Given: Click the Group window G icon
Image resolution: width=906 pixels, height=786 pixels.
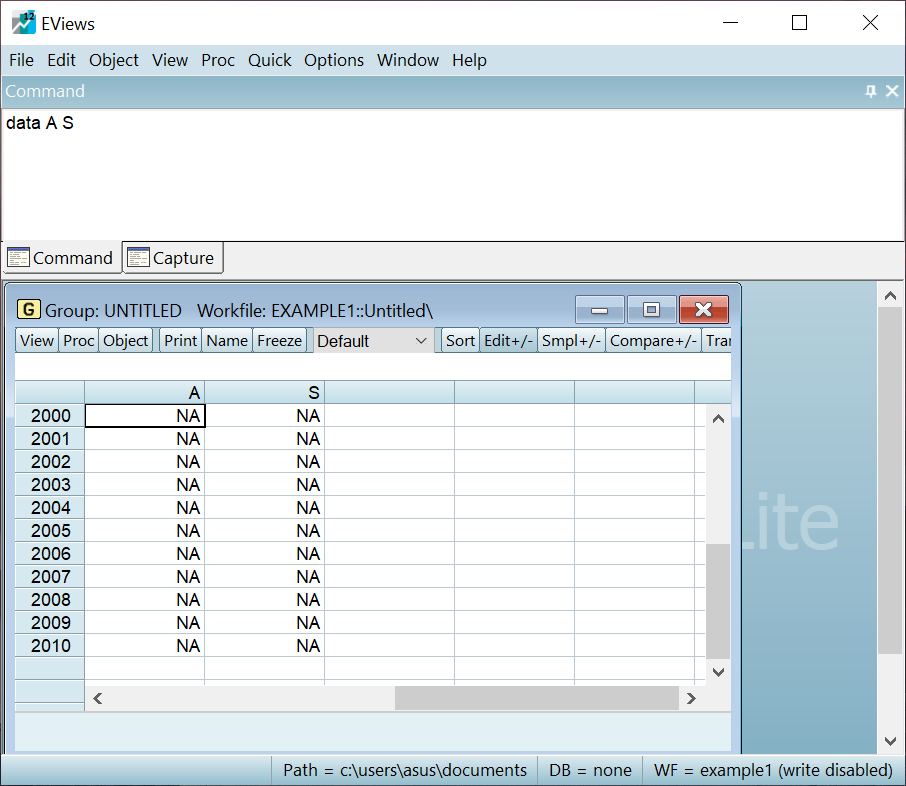Looking at the screenshot, I should coord(29,310).
